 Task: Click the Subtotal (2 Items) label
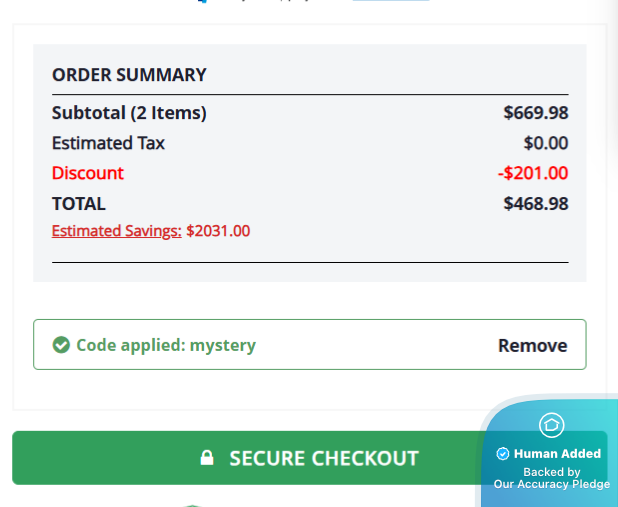129,113
